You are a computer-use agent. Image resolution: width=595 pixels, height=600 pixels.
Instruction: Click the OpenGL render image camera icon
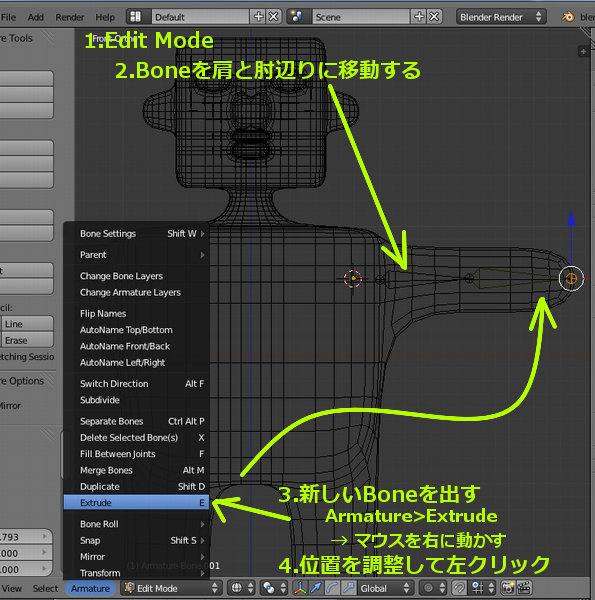click(x=508, y=588)
